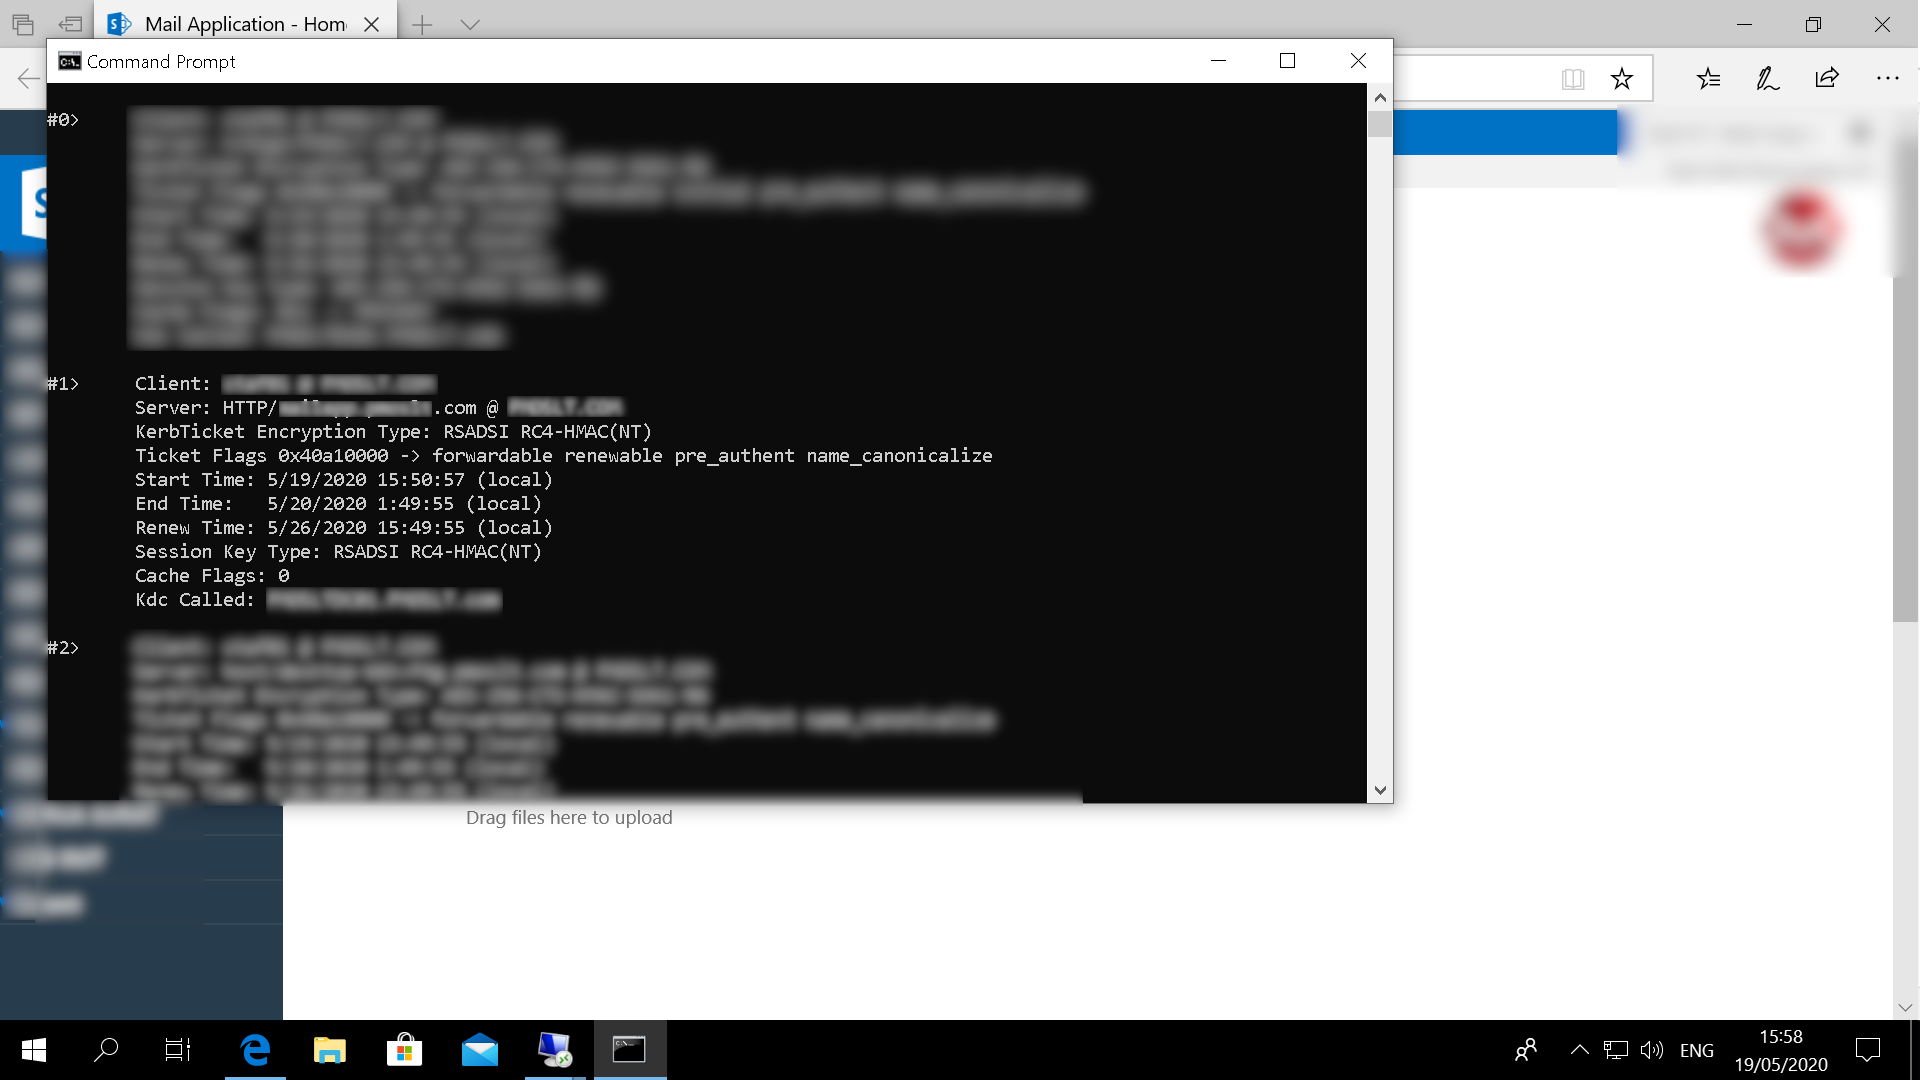Click the Mail app taskbar icon

[x=479, y=1048]
